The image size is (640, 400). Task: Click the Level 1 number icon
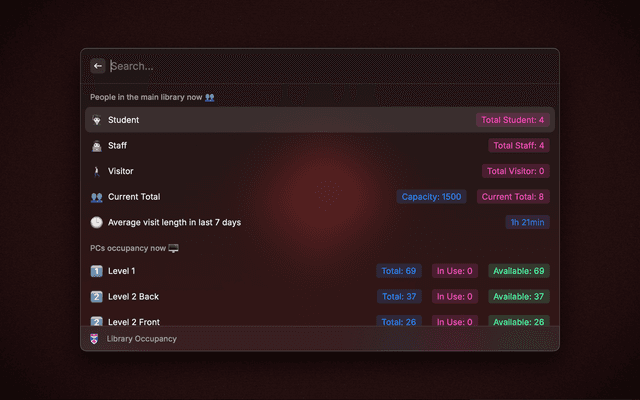click(96, 271)
